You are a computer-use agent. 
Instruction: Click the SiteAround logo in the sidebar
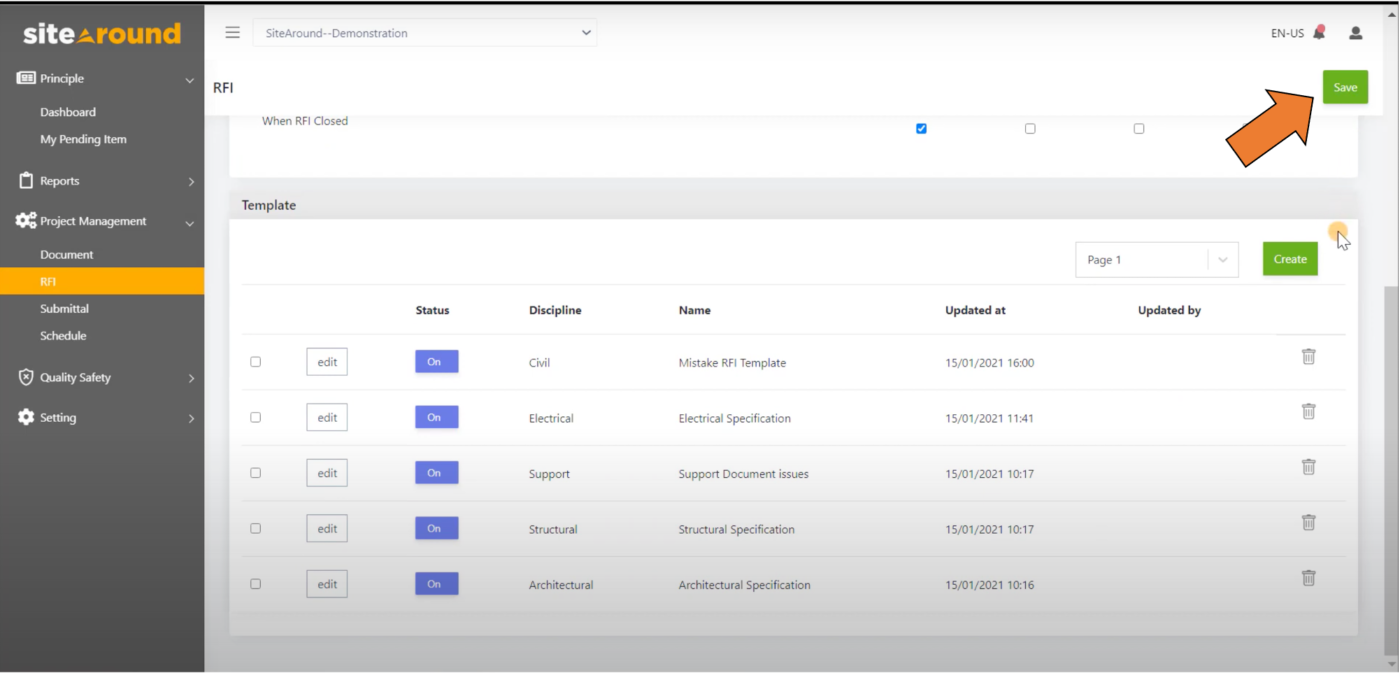click(x=100, y=32)
